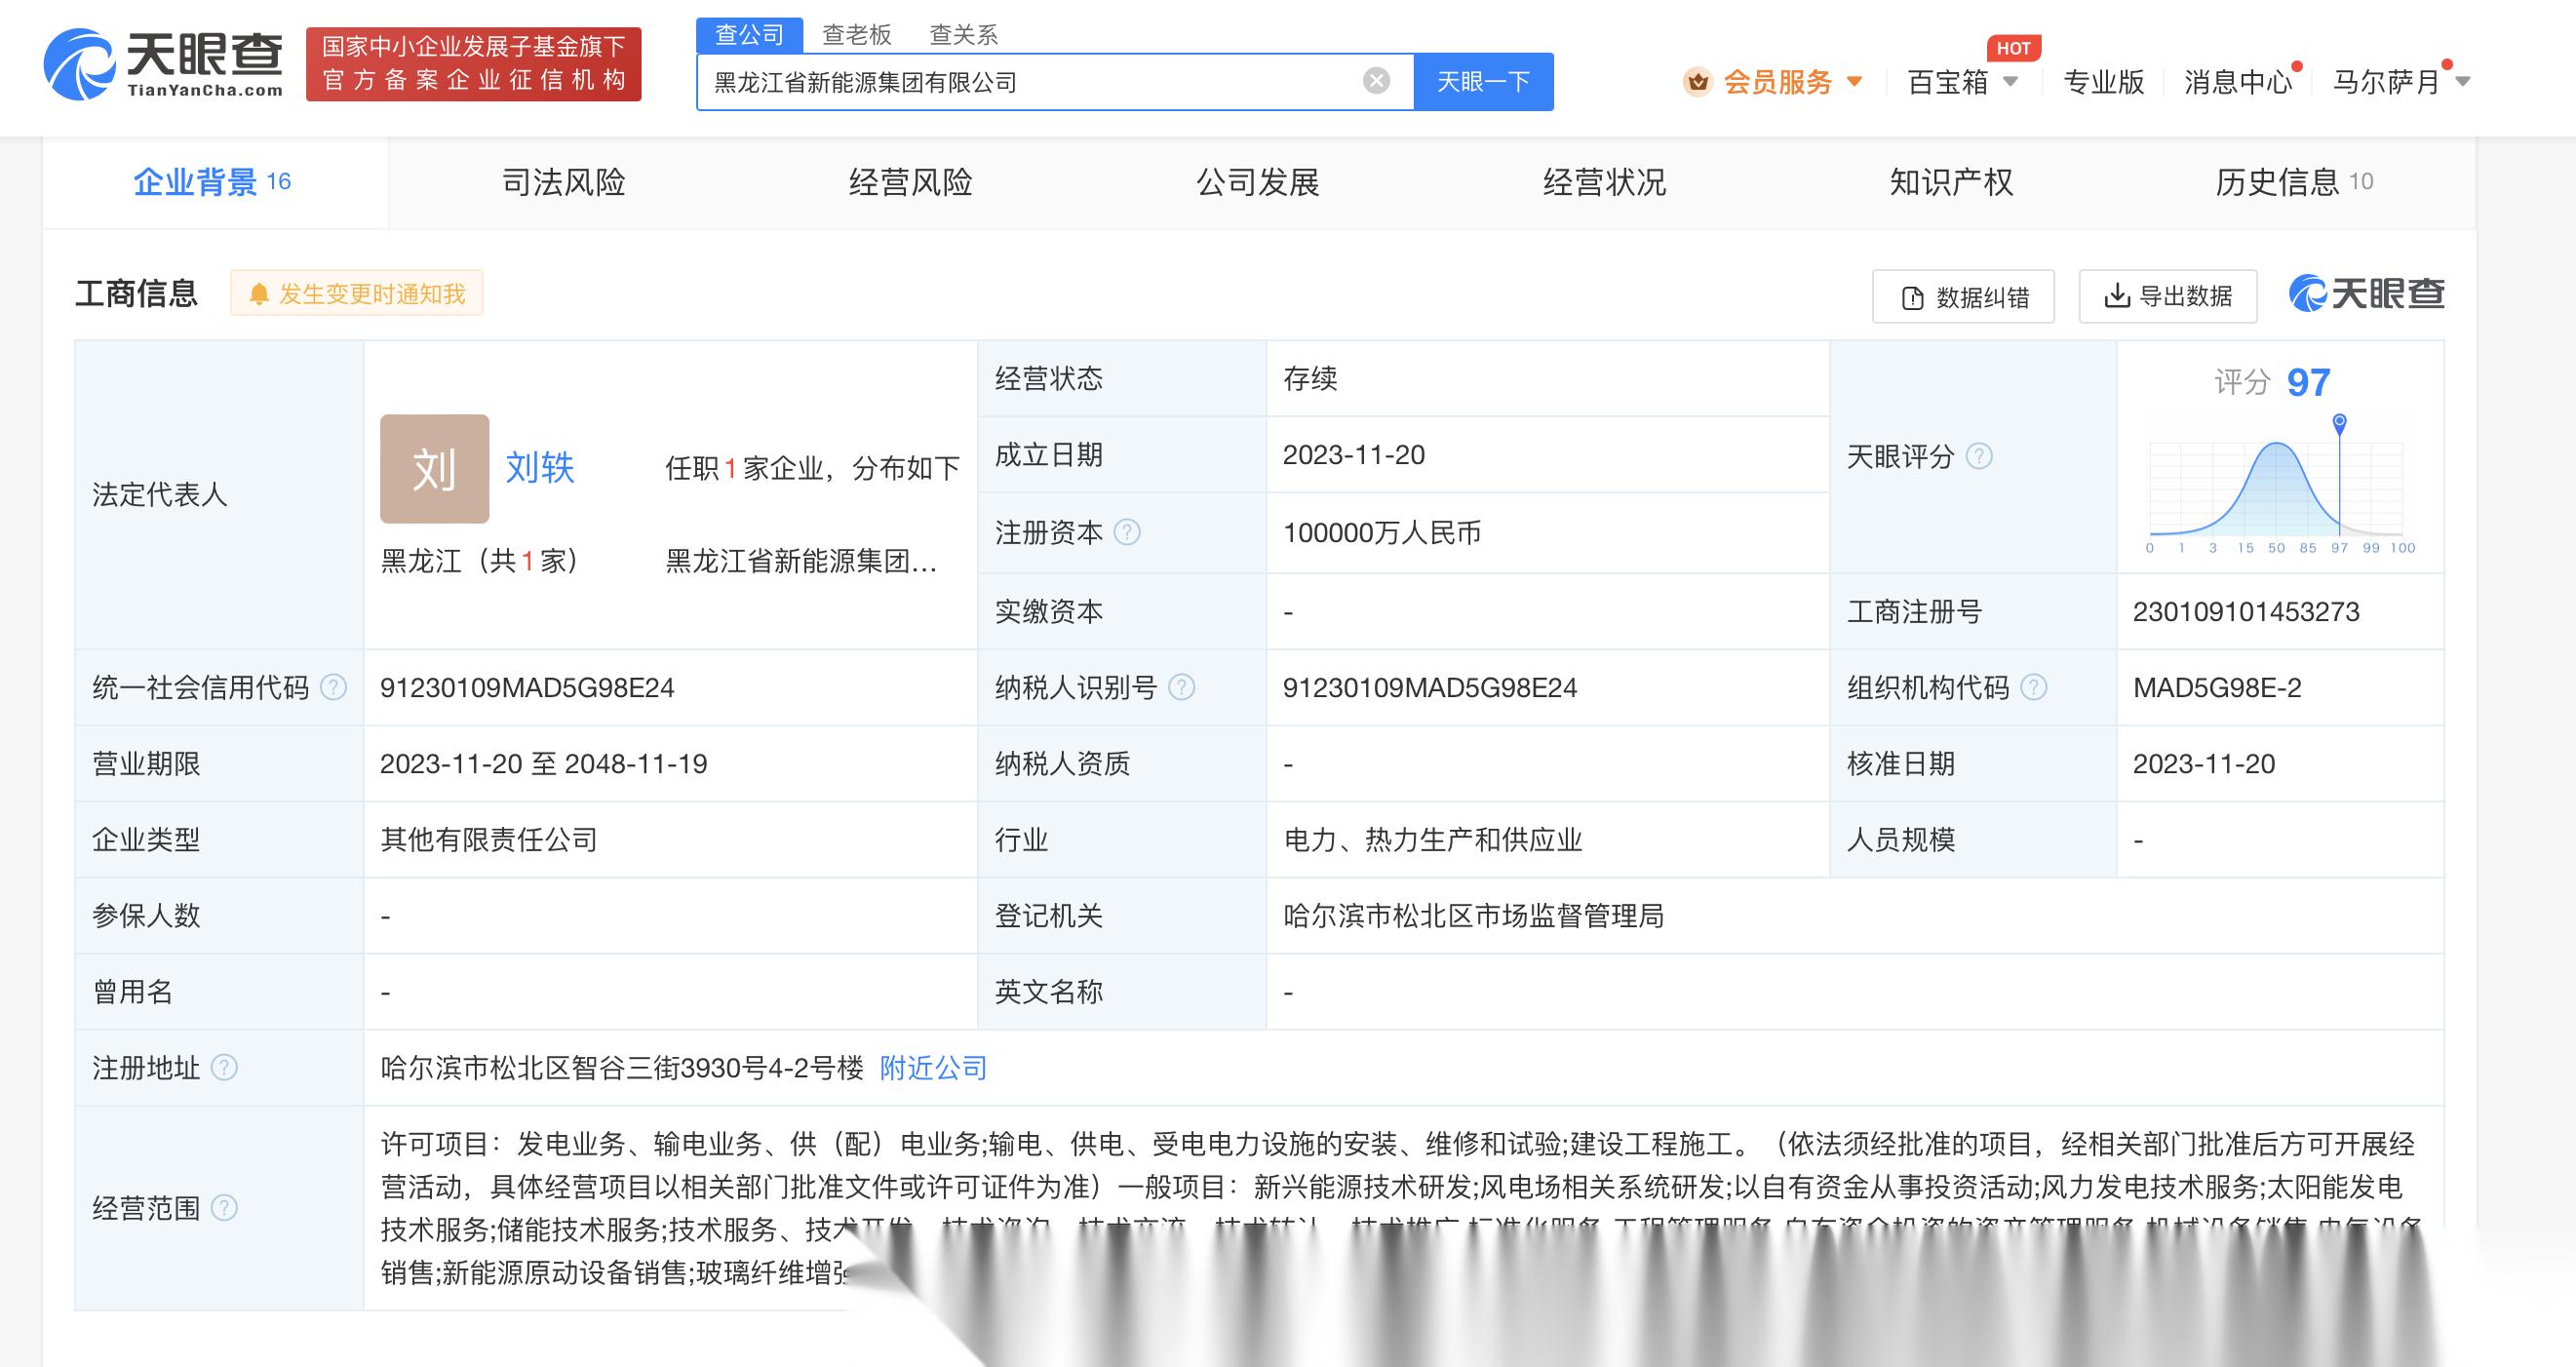The height and width of the screenshot is (1367, 2576).
Task: Click the 统一社会信用代码 question mark icon
Action: click(x=334, y=687)
